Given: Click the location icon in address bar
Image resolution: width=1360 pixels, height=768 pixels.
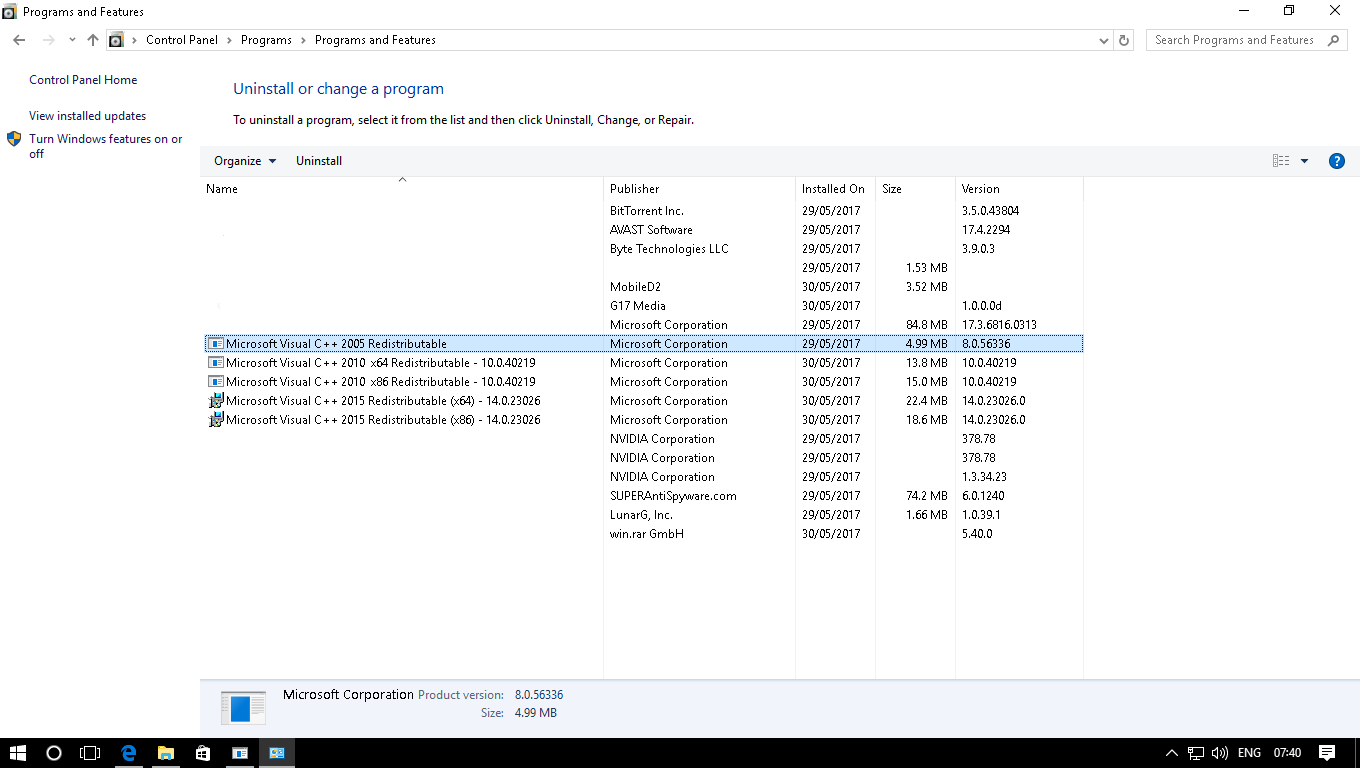Looking at the screenshot, I should (x=116, y=40).
